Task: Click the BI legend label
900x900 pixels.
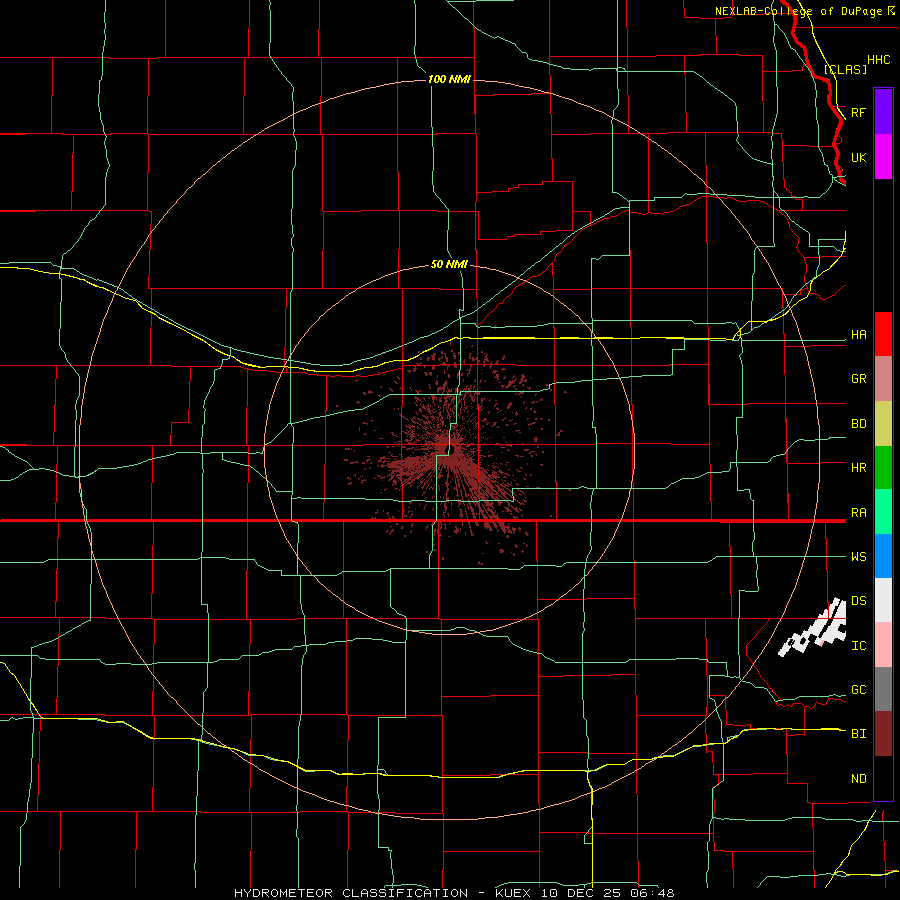Action: [x=858, y=734]
